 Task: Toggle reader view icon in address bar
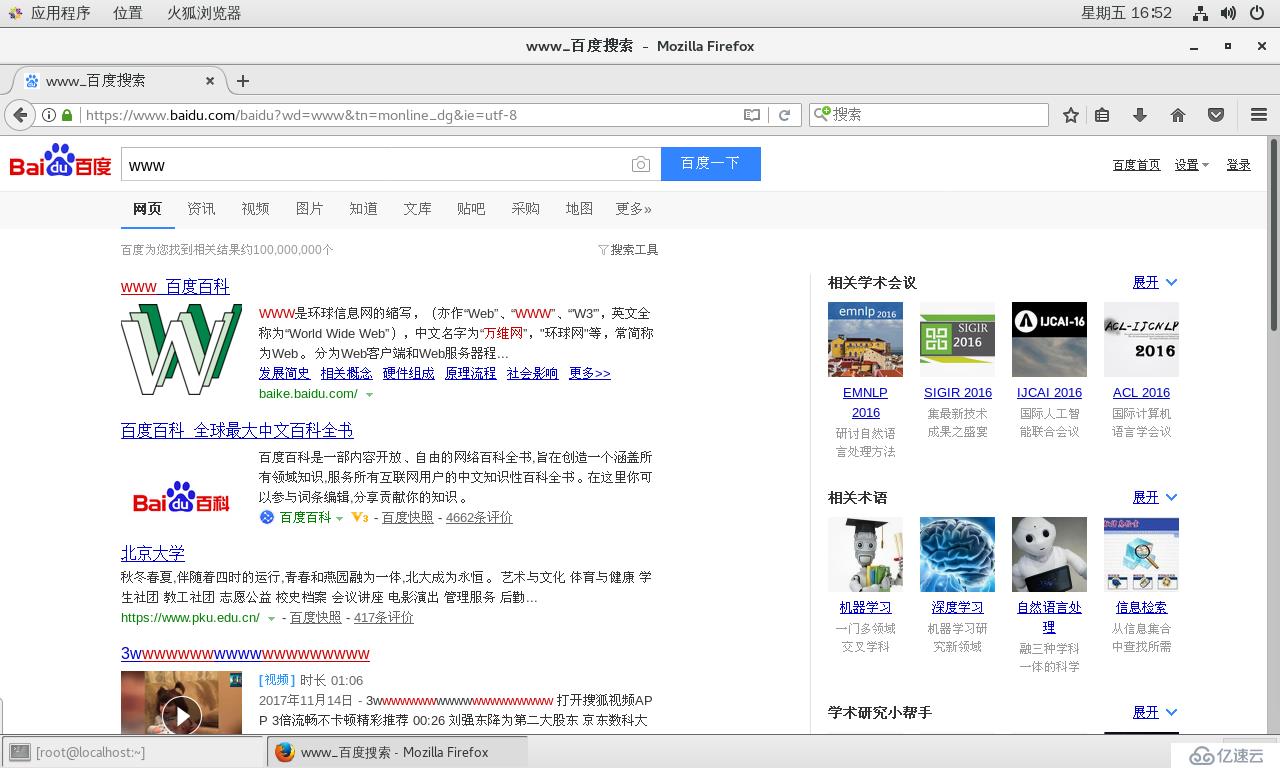[752, 115]
